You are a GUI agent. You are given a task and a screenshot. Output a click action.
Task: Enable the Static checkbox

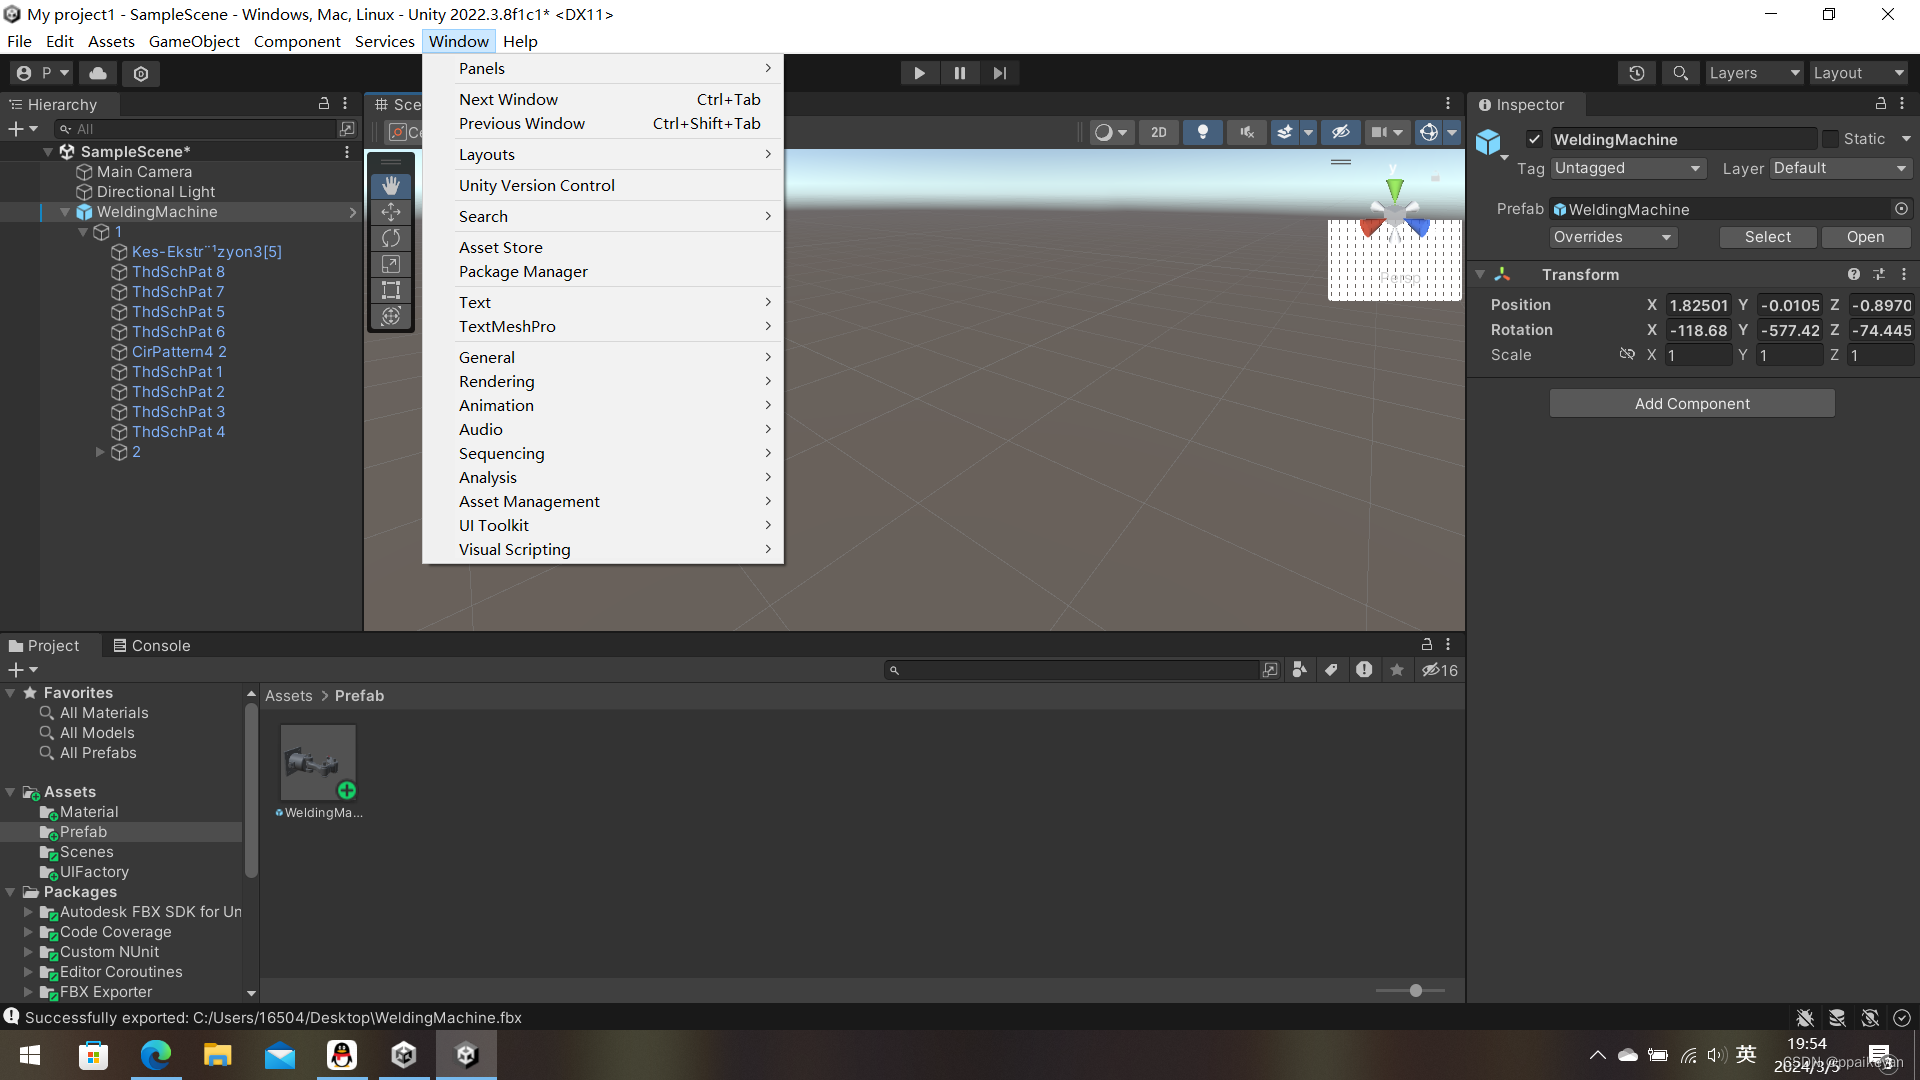[1830, 139]
